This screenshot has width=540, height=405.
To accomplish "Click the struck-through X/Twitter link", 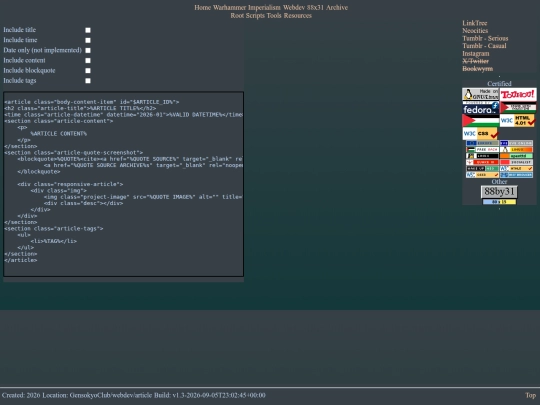I will click(475, 61).
